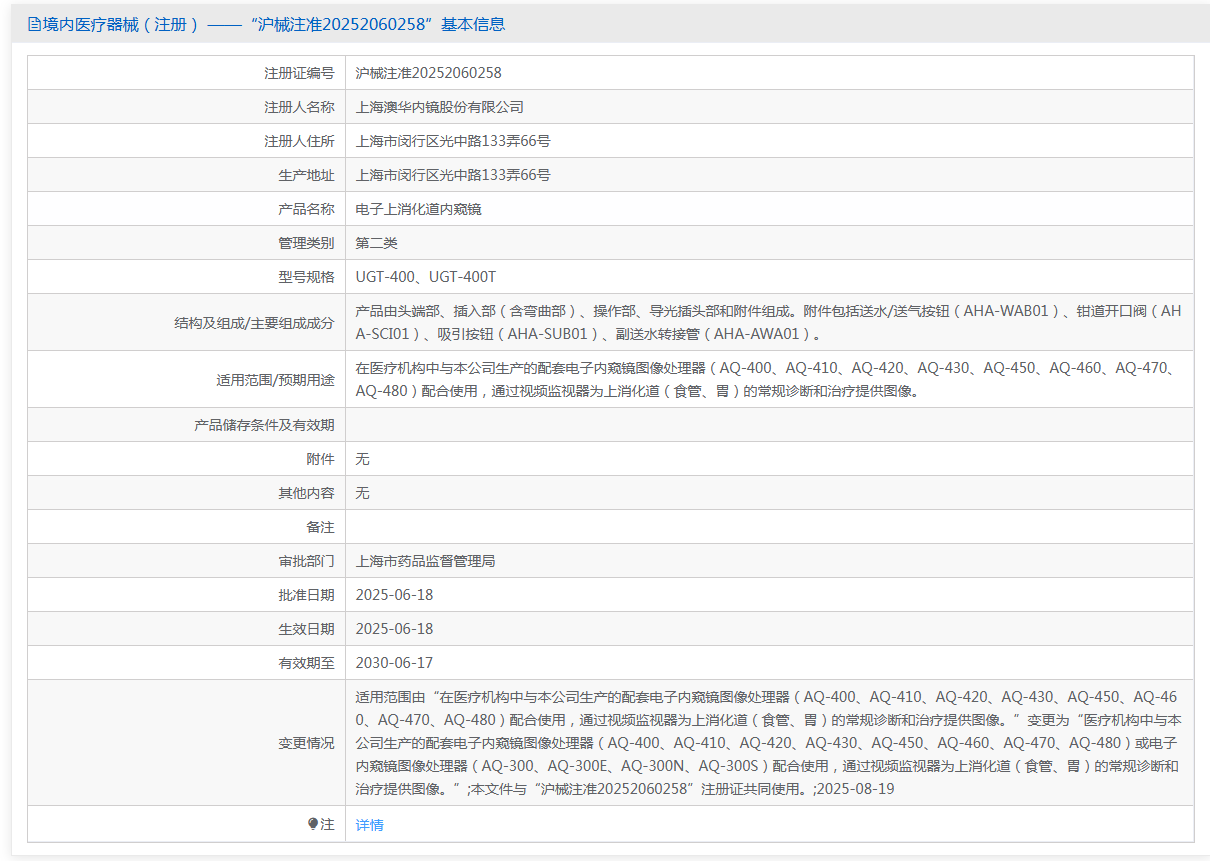
Task: Click the 变更情况 row label
Action: click(306, 743)
